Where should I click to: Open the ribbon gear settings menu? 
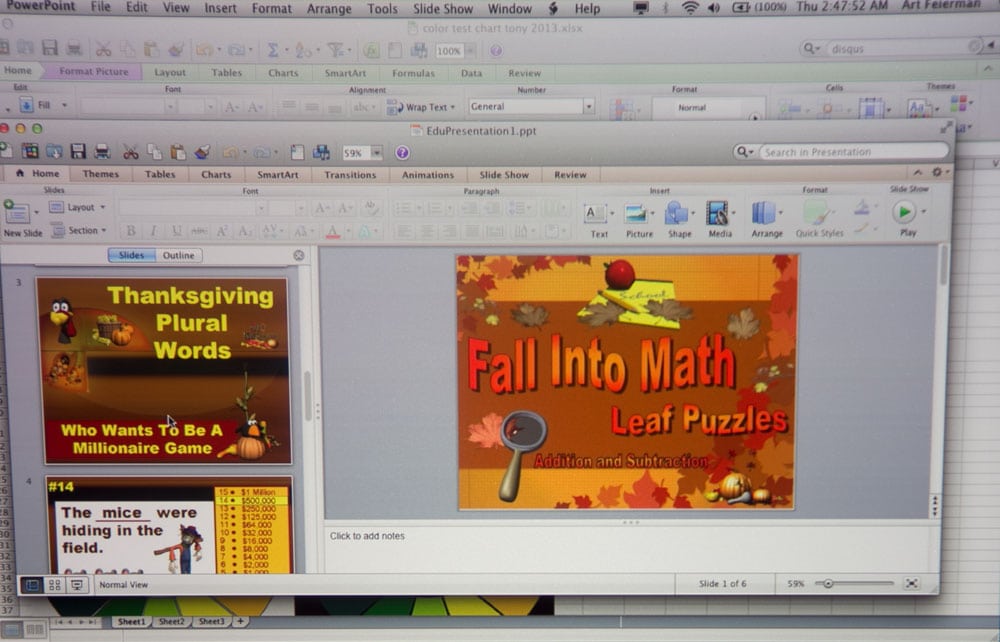(938, 172)
